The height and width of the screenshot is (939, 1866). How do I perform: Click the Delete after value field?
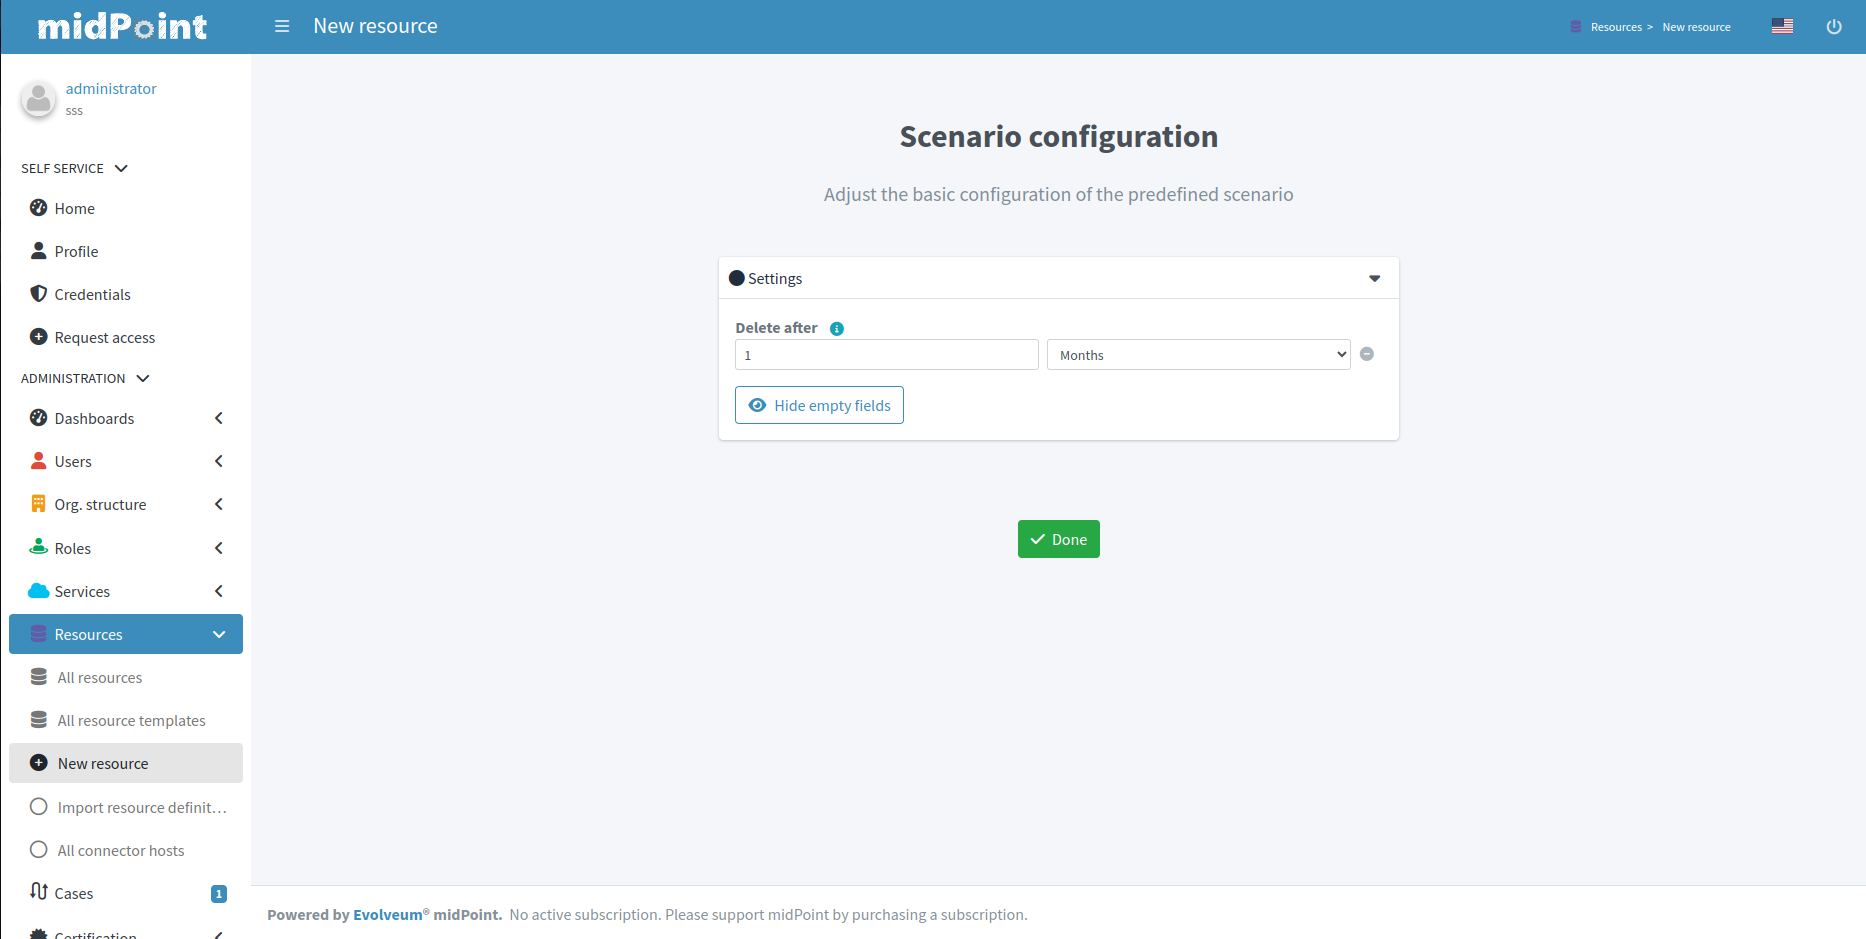coord(886,354)
